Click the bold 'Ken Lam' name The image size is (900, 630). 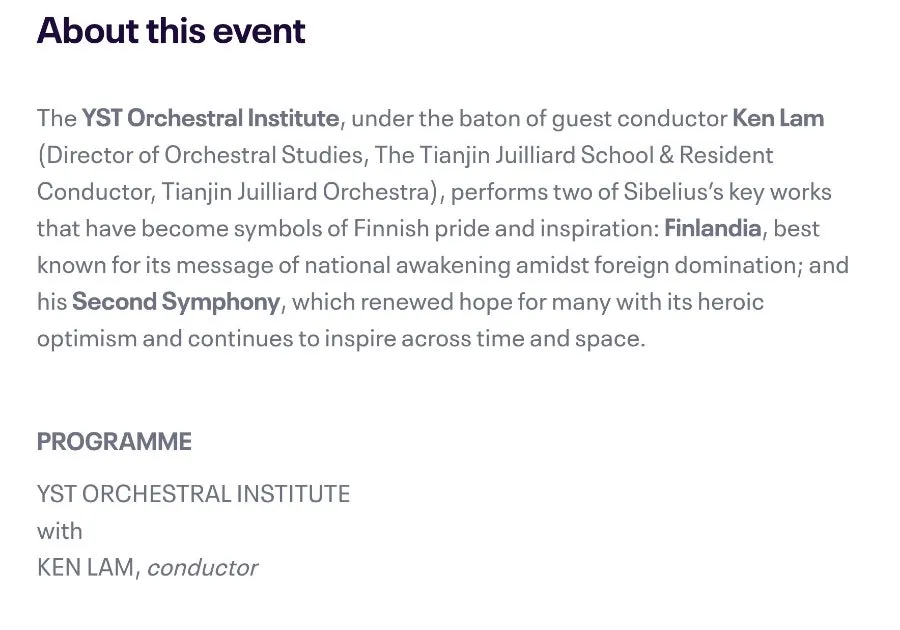point(778,118)
